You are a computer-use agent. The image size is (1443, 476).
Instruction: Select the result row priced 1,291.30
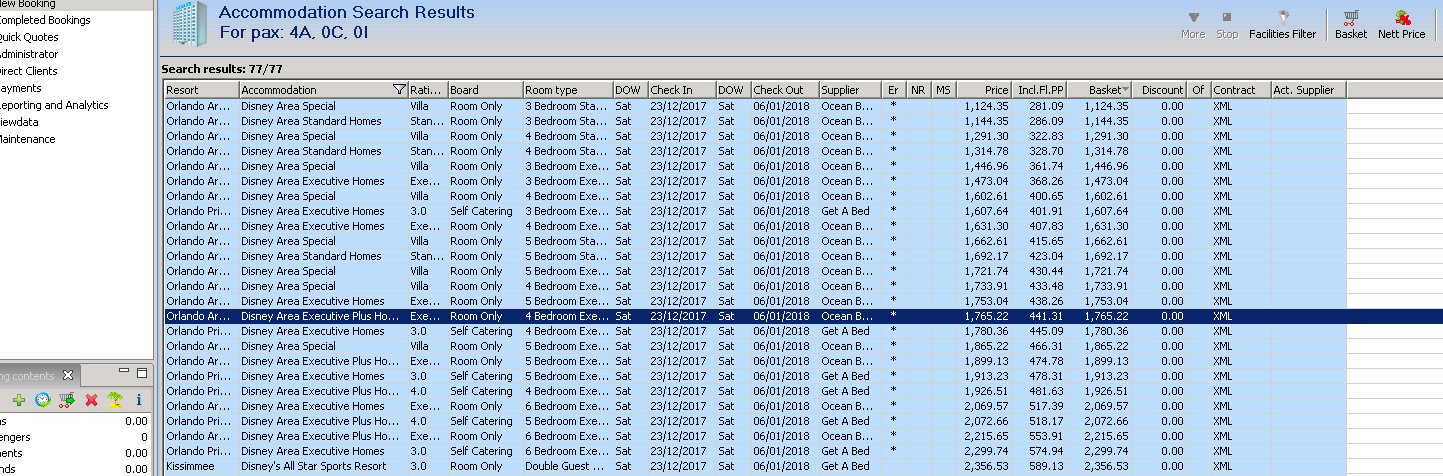point(755,136)
